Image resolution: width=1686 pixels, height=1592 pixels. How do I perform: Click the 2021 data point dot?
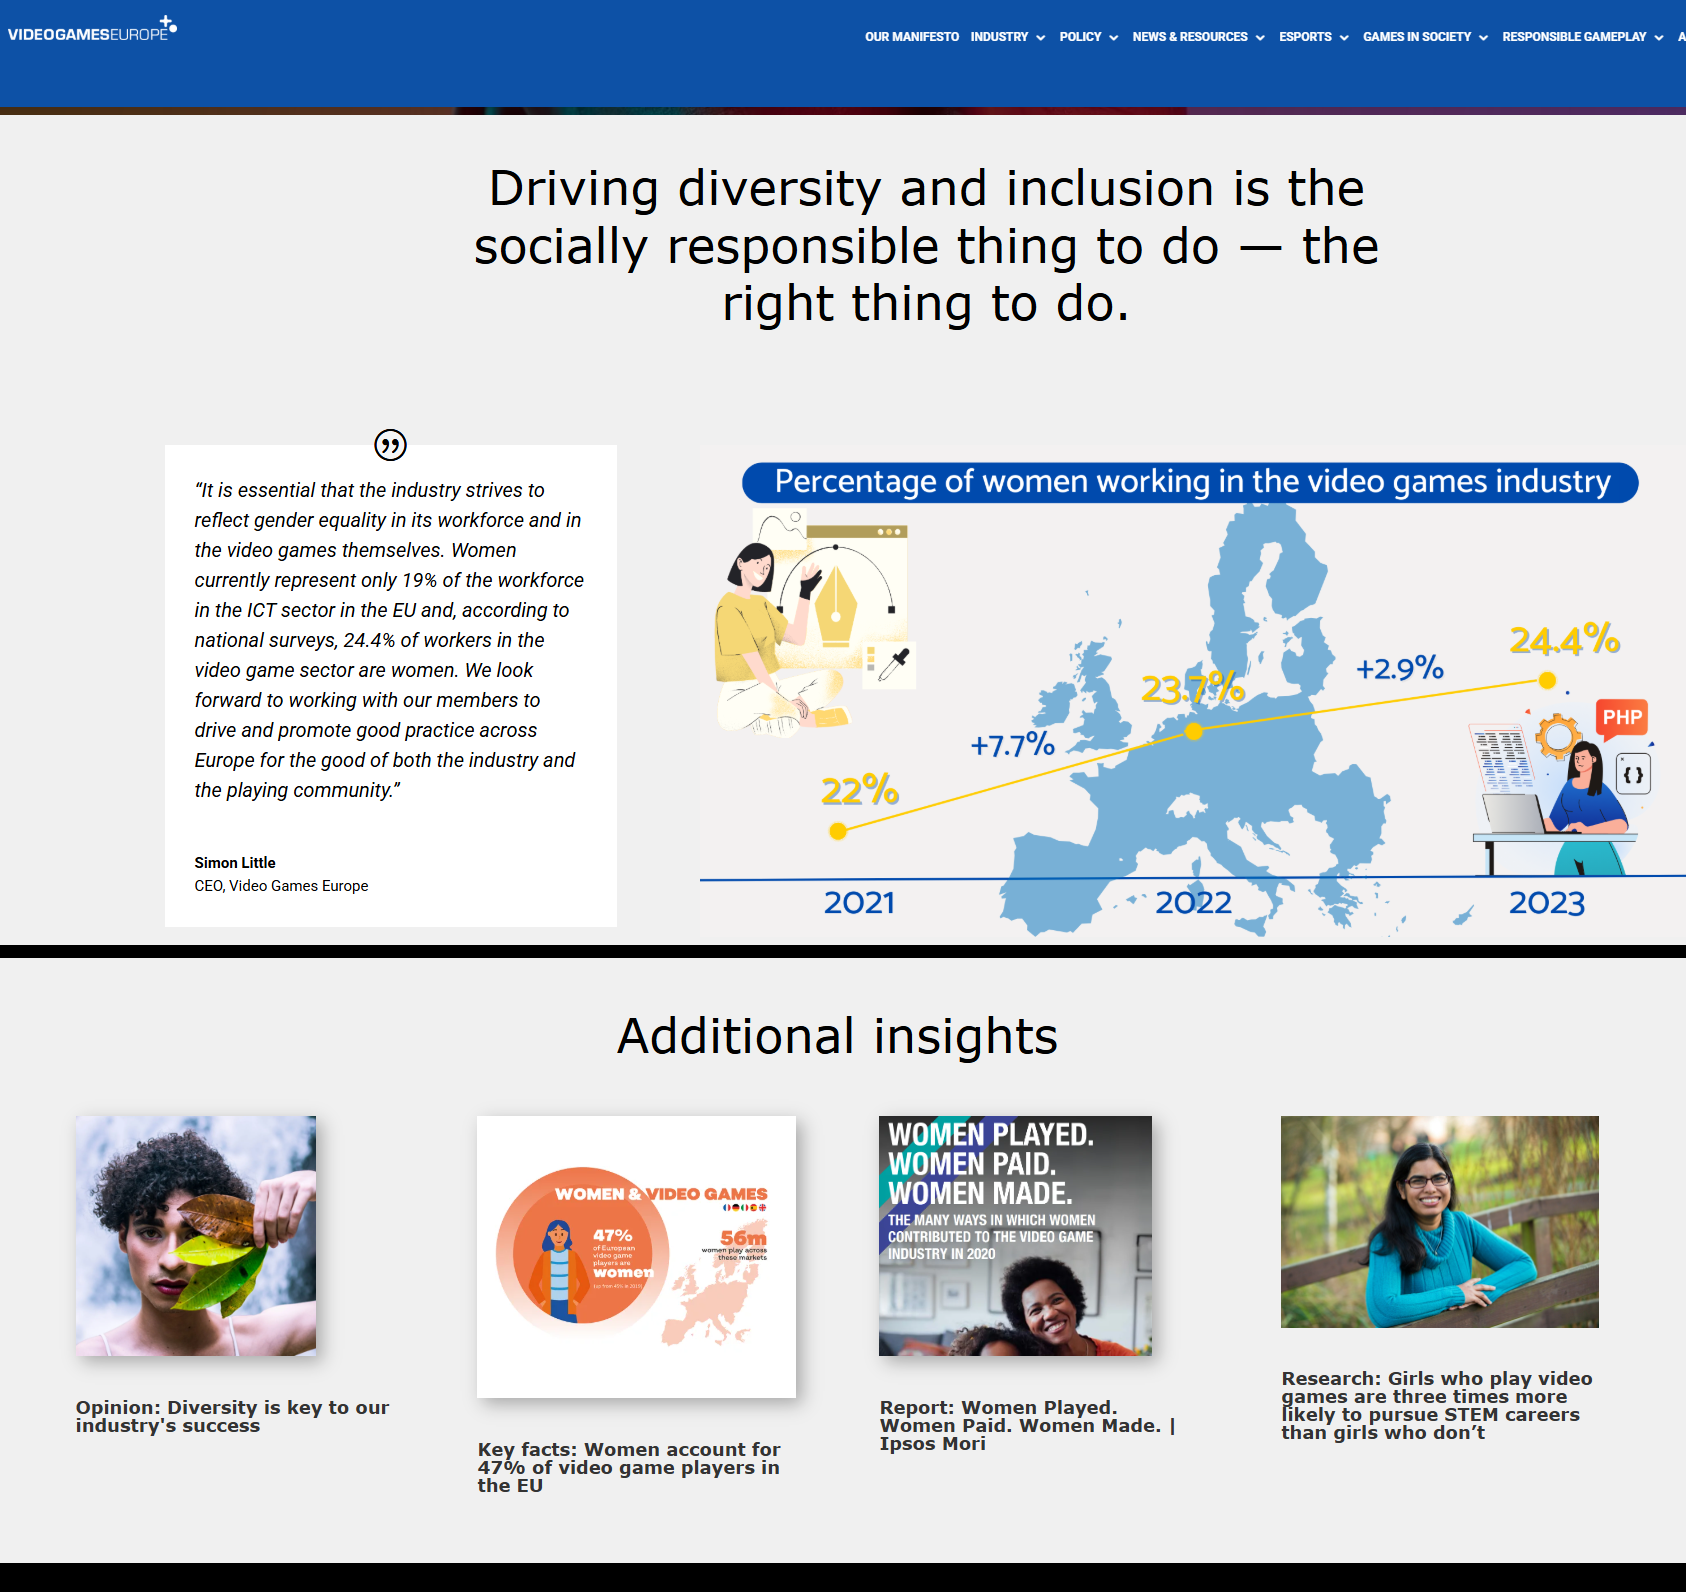[838, 831]
